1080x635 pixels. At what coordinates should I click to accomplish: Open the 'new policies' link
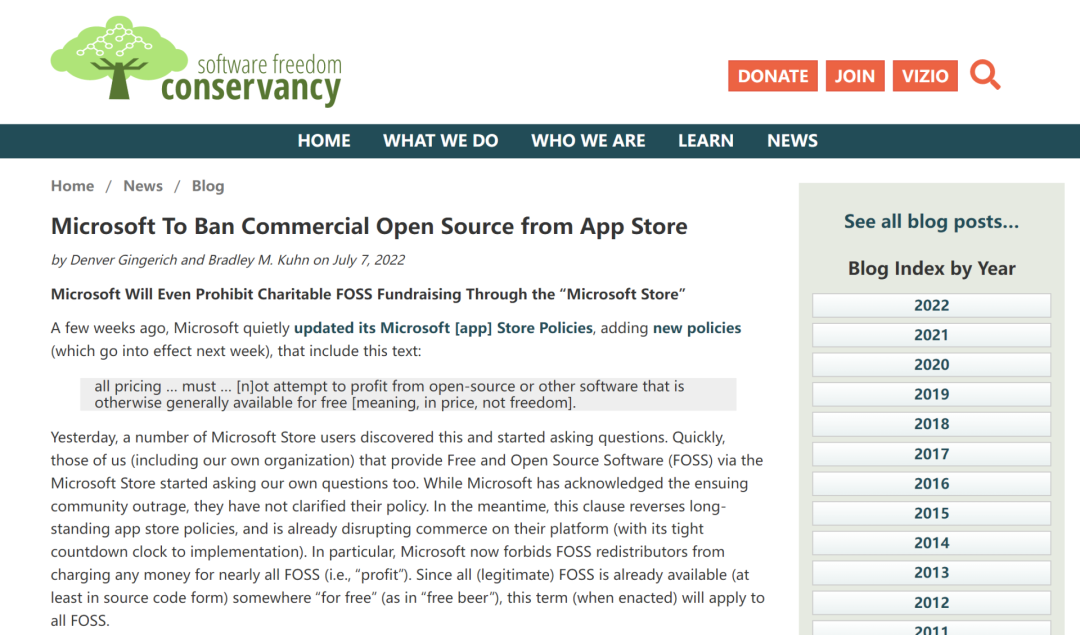[696, 328]
